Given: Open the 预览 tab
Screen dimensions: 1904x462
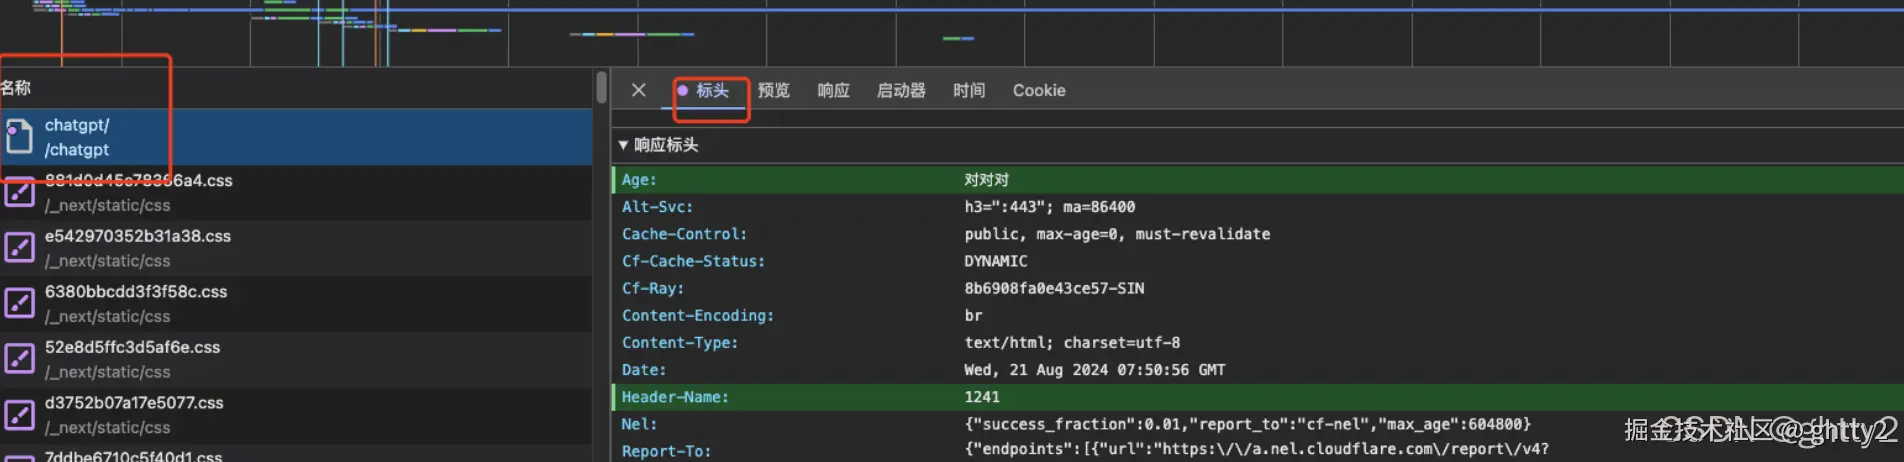Looking at the screenshot, I should click(773, 91).
